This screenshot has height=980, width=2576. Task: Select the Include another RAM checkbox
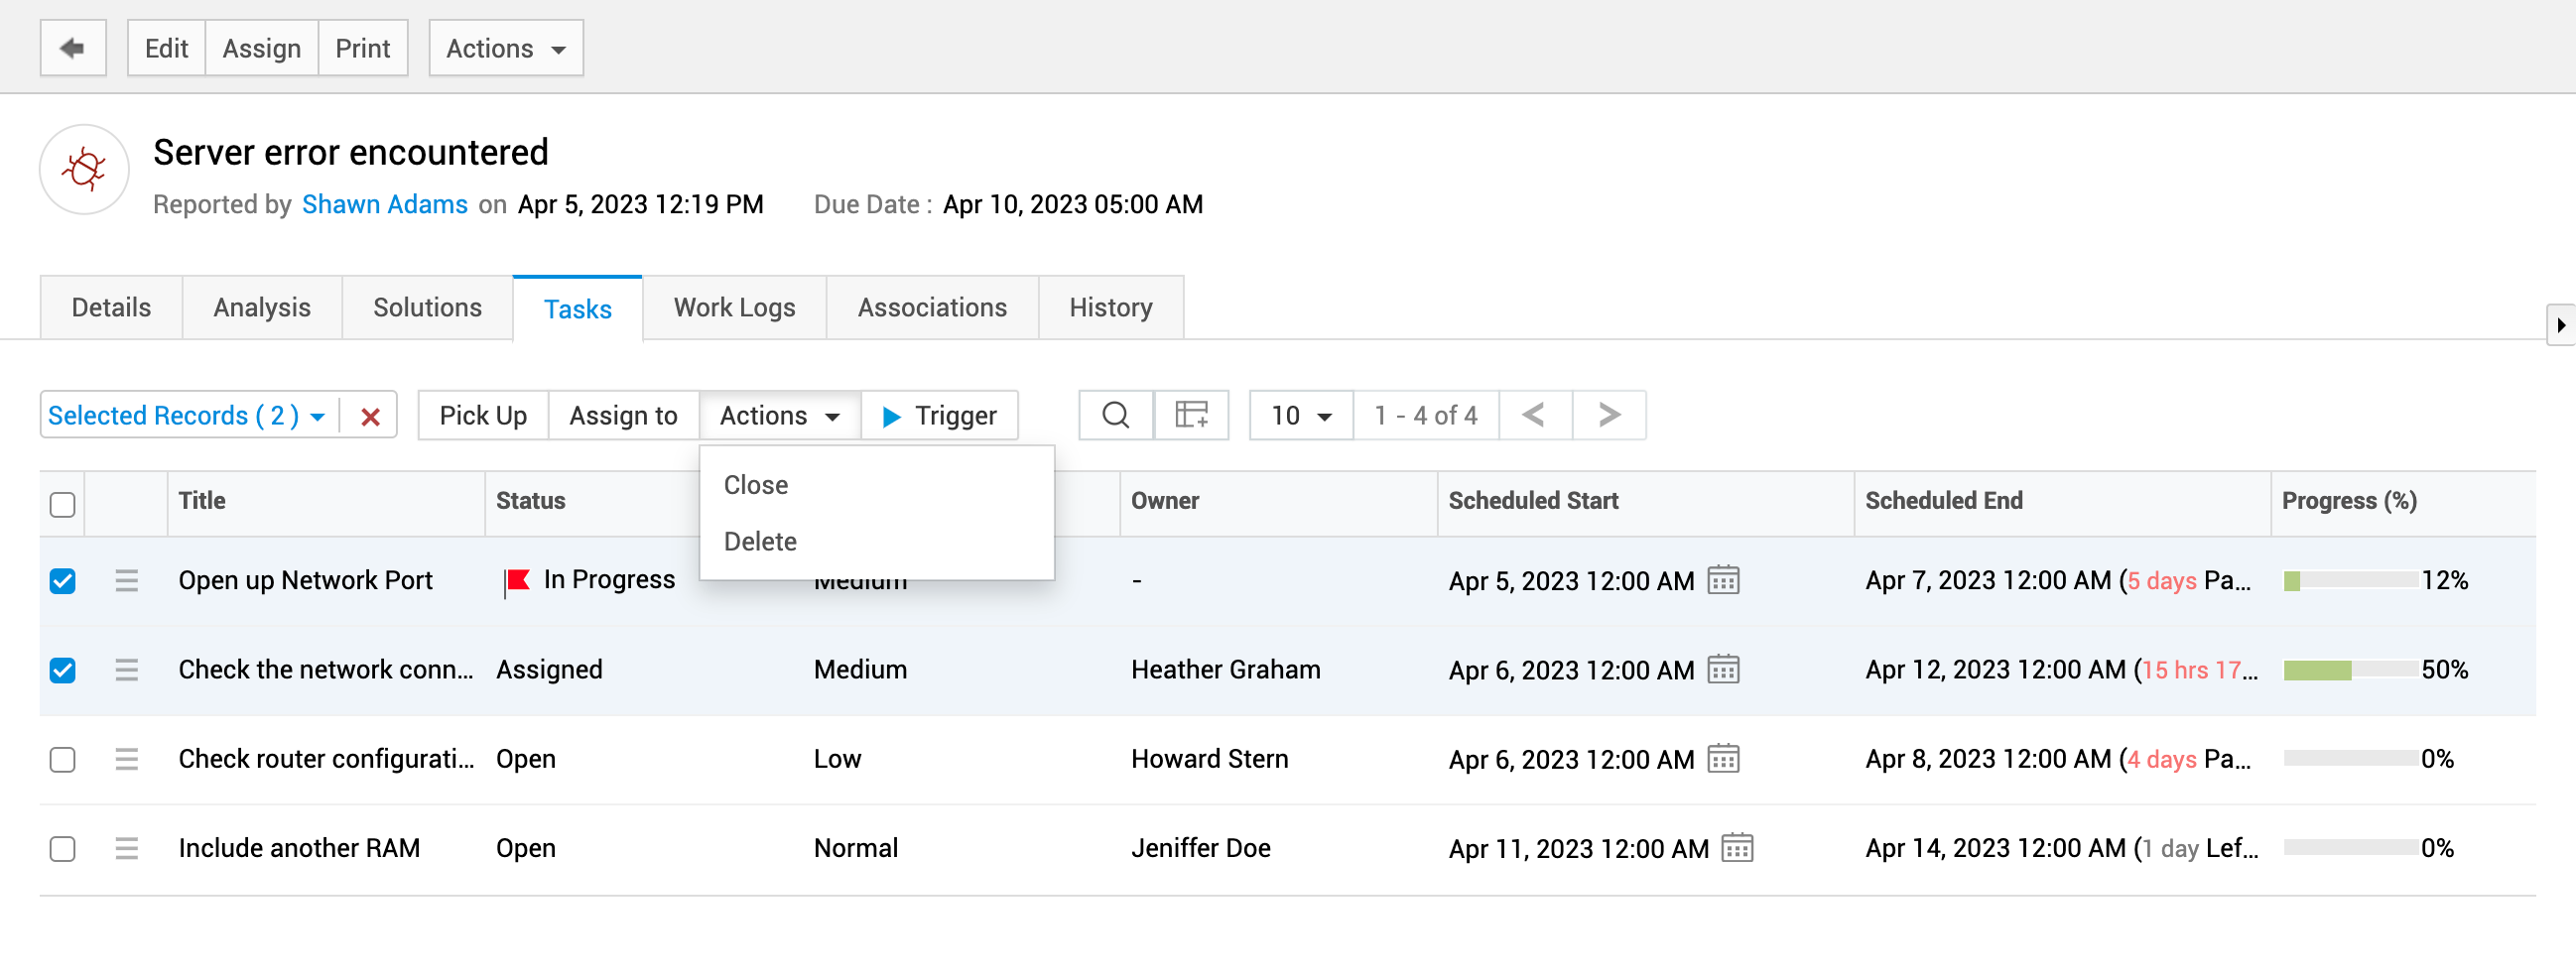coord(63,848)
